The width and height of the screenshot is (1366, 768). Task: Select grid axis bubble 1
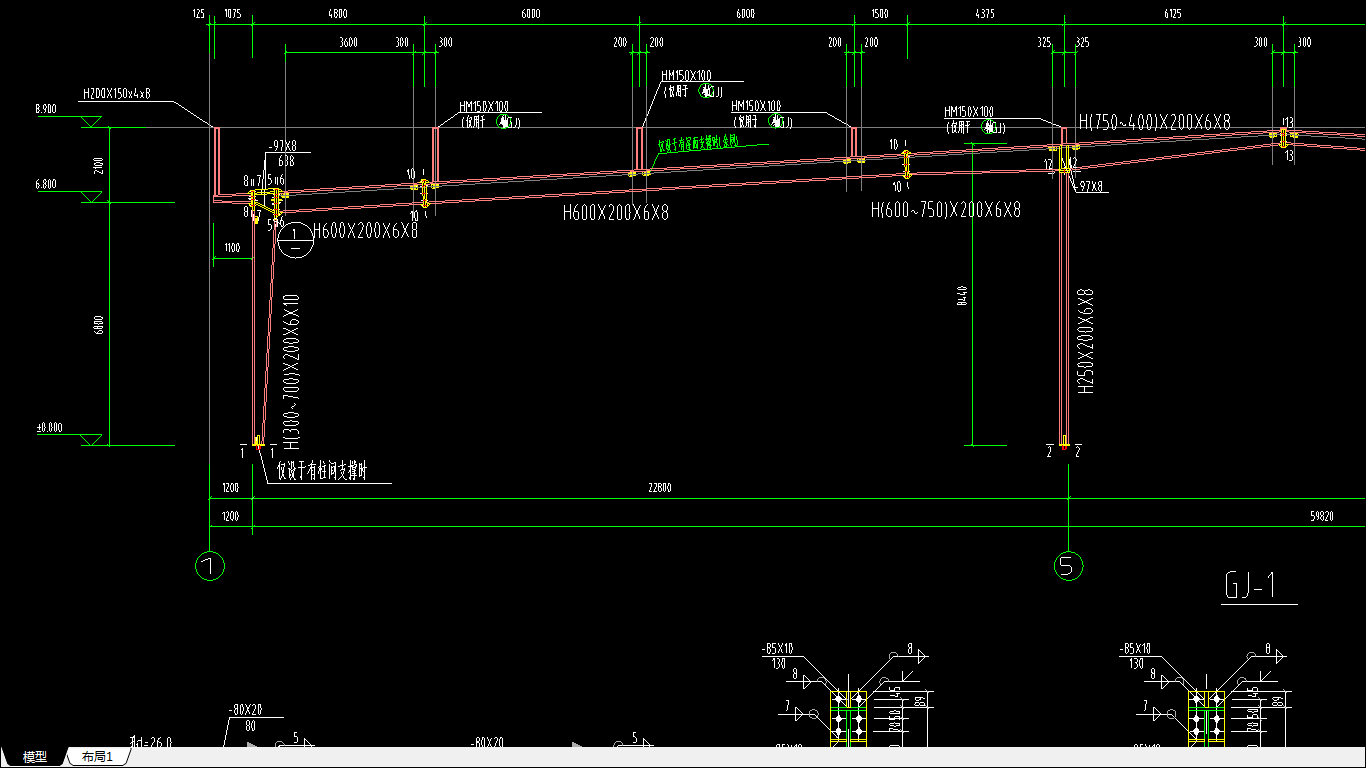[x=210, y=567]
